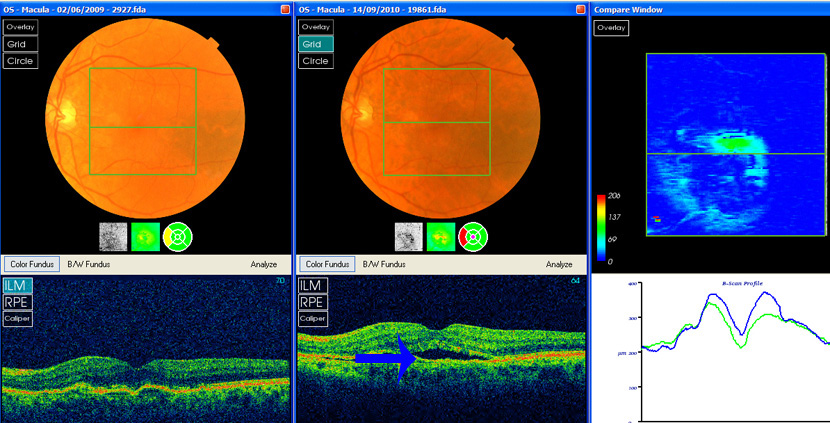Enable RPE layer in the 2010 B-scan
This screenshot has width=830, height=423.
coord(312,302)
